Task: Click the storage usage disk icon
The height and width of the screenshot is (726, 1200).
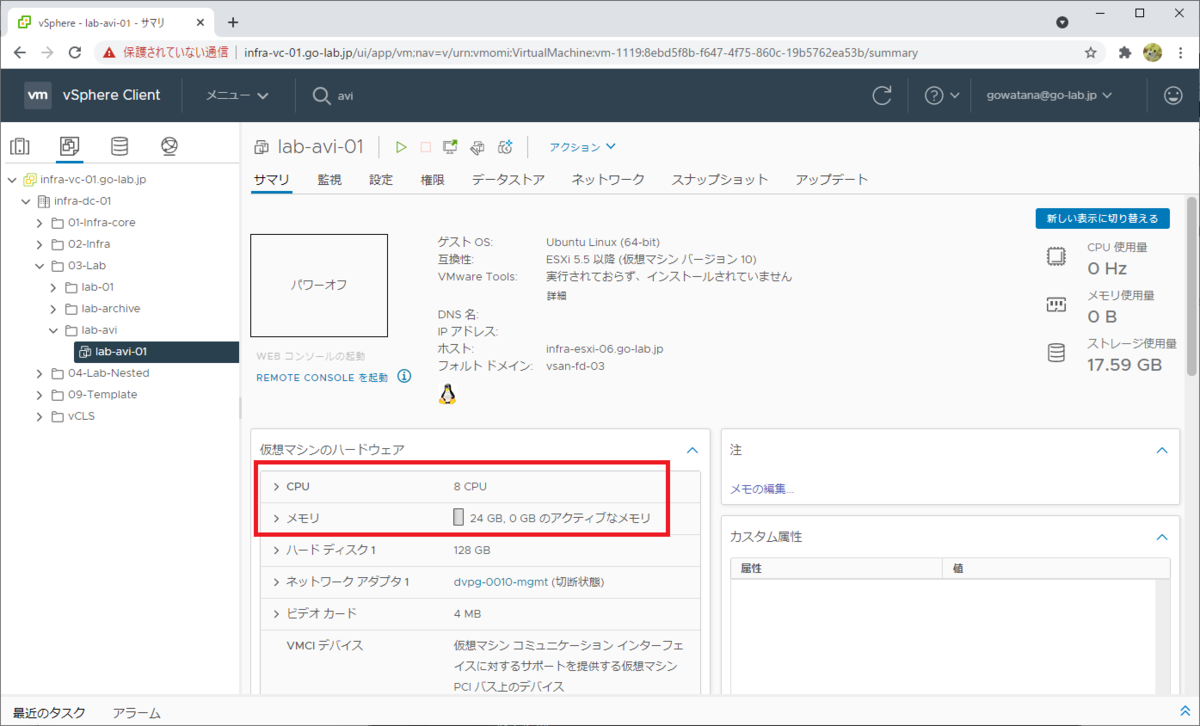Action: 1056,353
